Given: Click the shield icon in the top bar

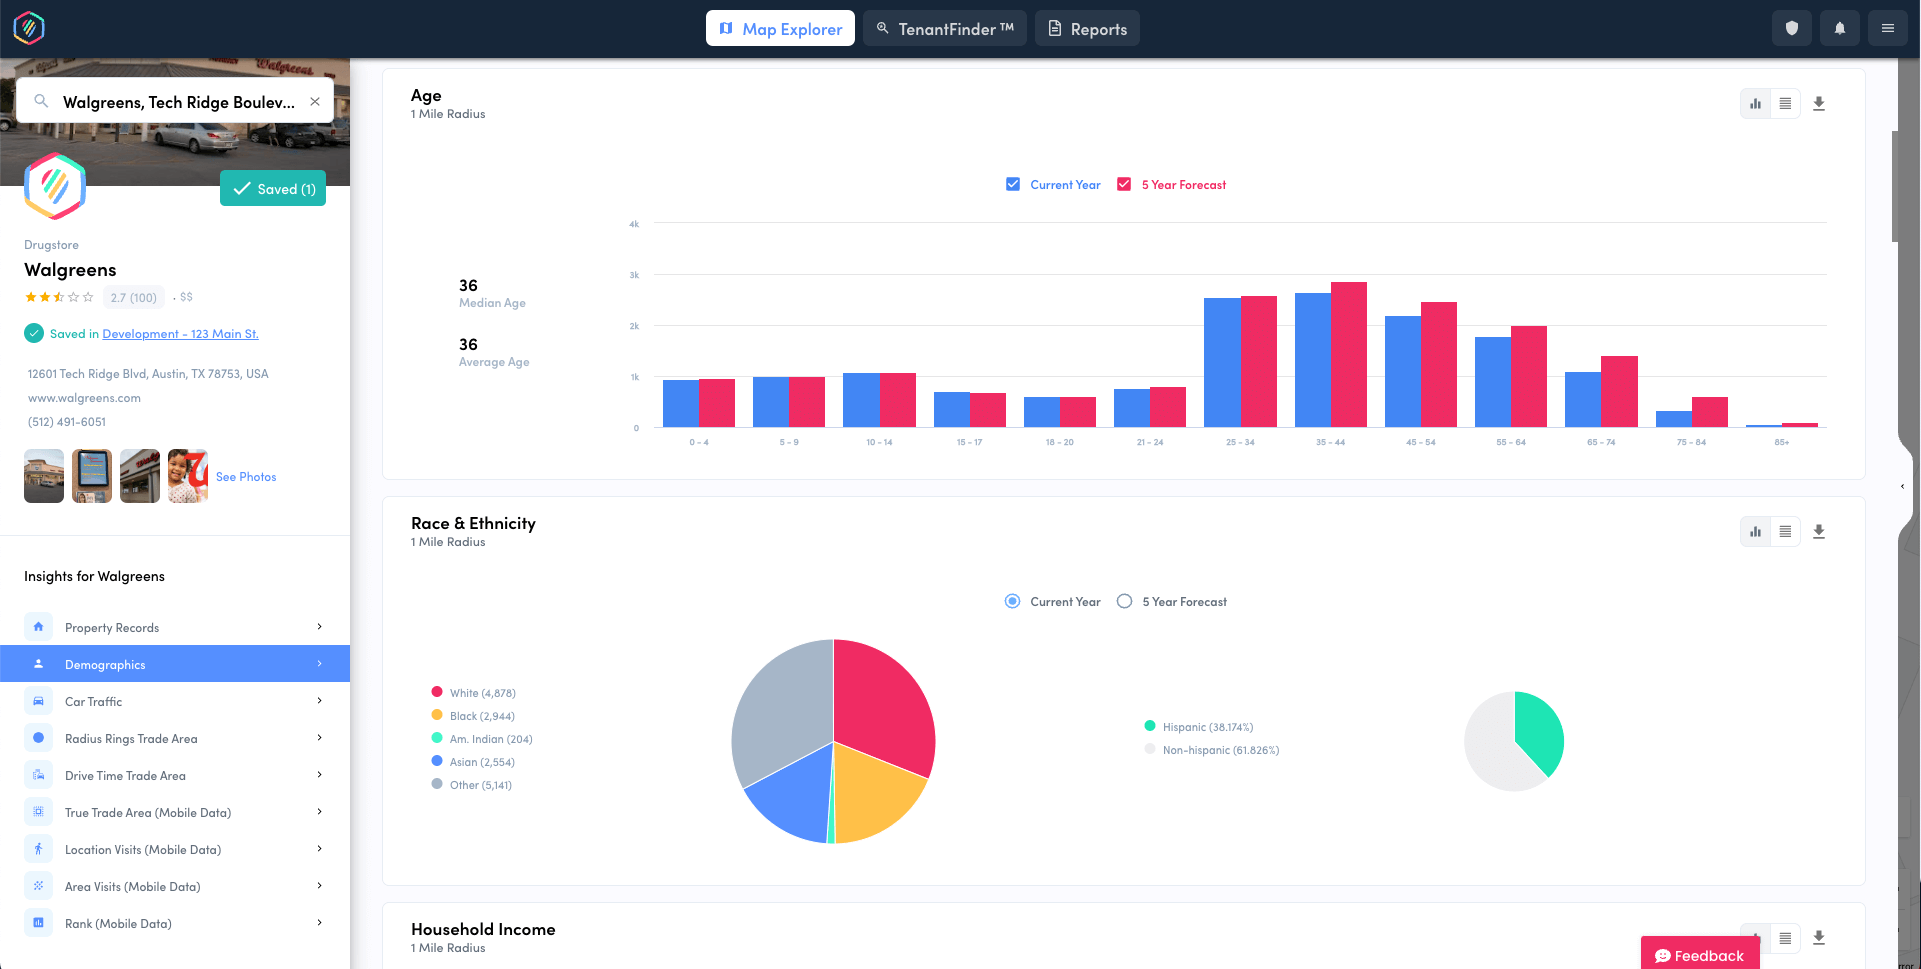Looking at the screenshot, I should [1791, 28].
